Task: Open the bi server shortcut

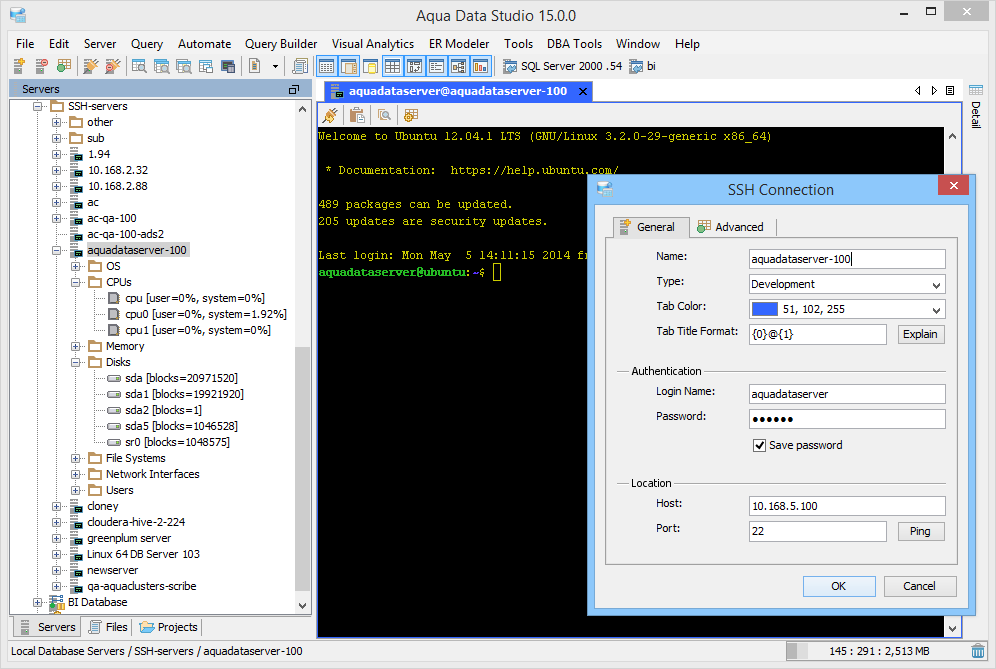Action: [642, 66]
